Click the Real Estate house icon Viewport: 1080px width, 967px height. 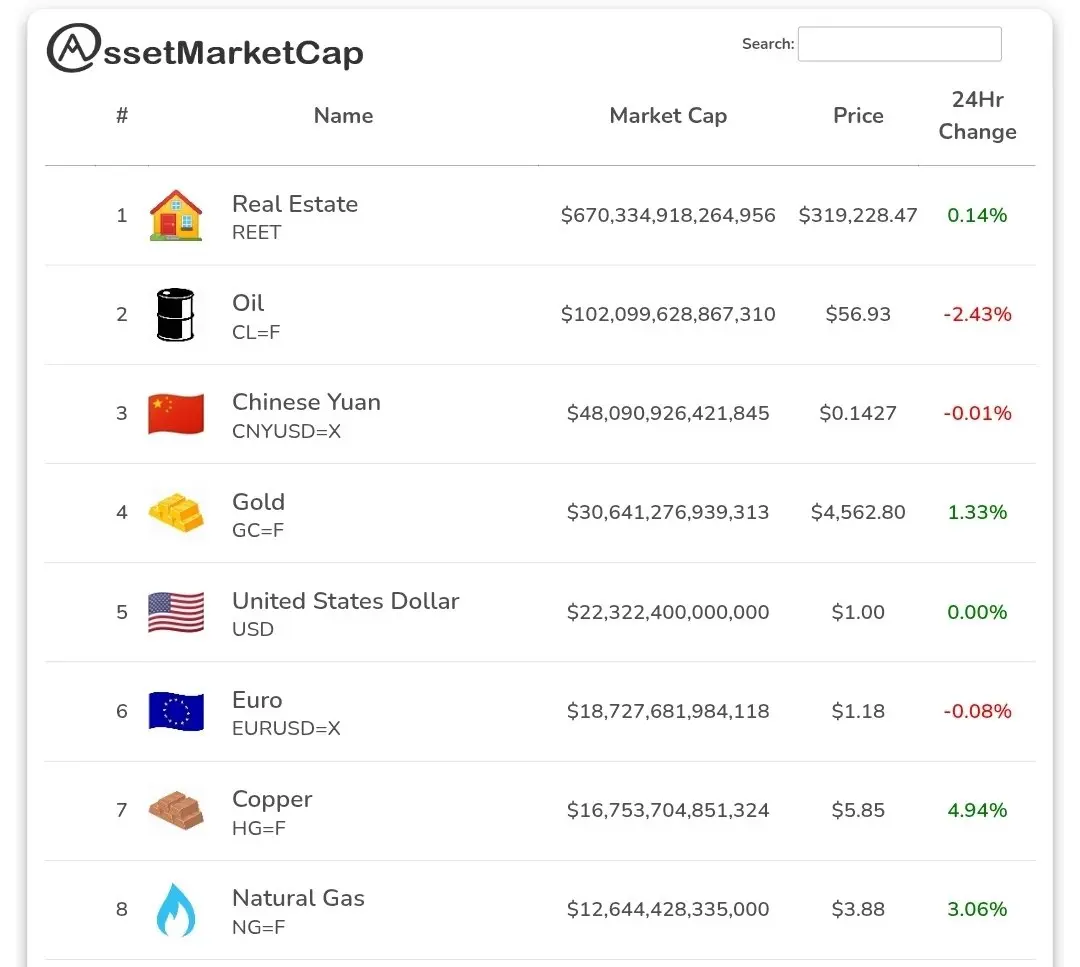pos(176,215)
